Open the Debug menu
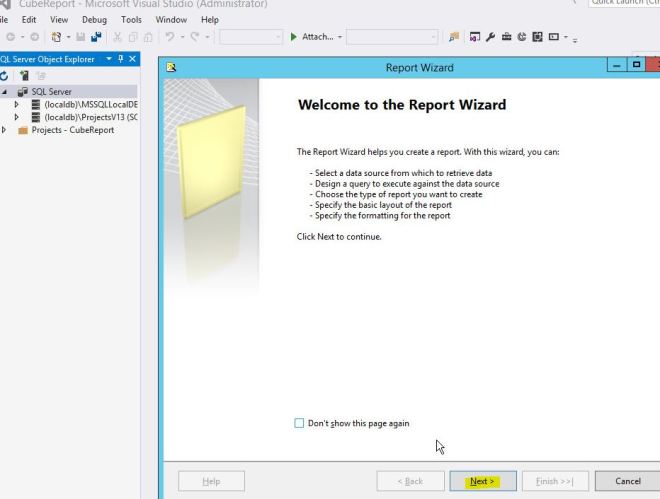 [x=94, y=19]
